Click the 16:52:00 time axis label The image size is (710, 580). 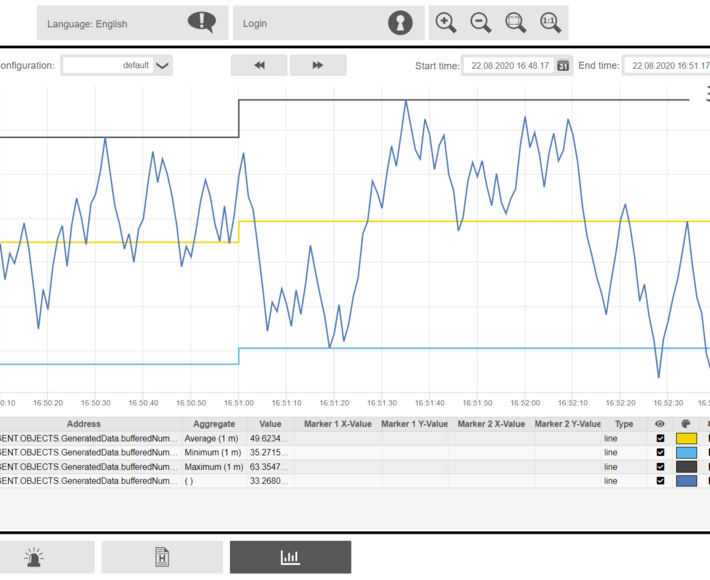pyautogui.click(x=525, y=403)
